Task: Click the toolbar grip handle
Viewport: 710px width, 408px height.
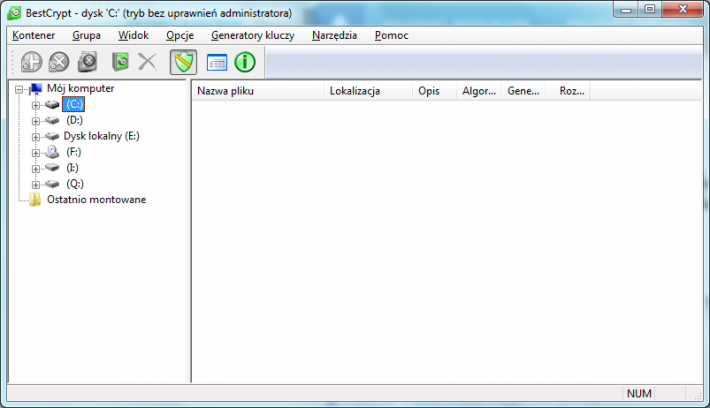Action: (x=12, y=62)
